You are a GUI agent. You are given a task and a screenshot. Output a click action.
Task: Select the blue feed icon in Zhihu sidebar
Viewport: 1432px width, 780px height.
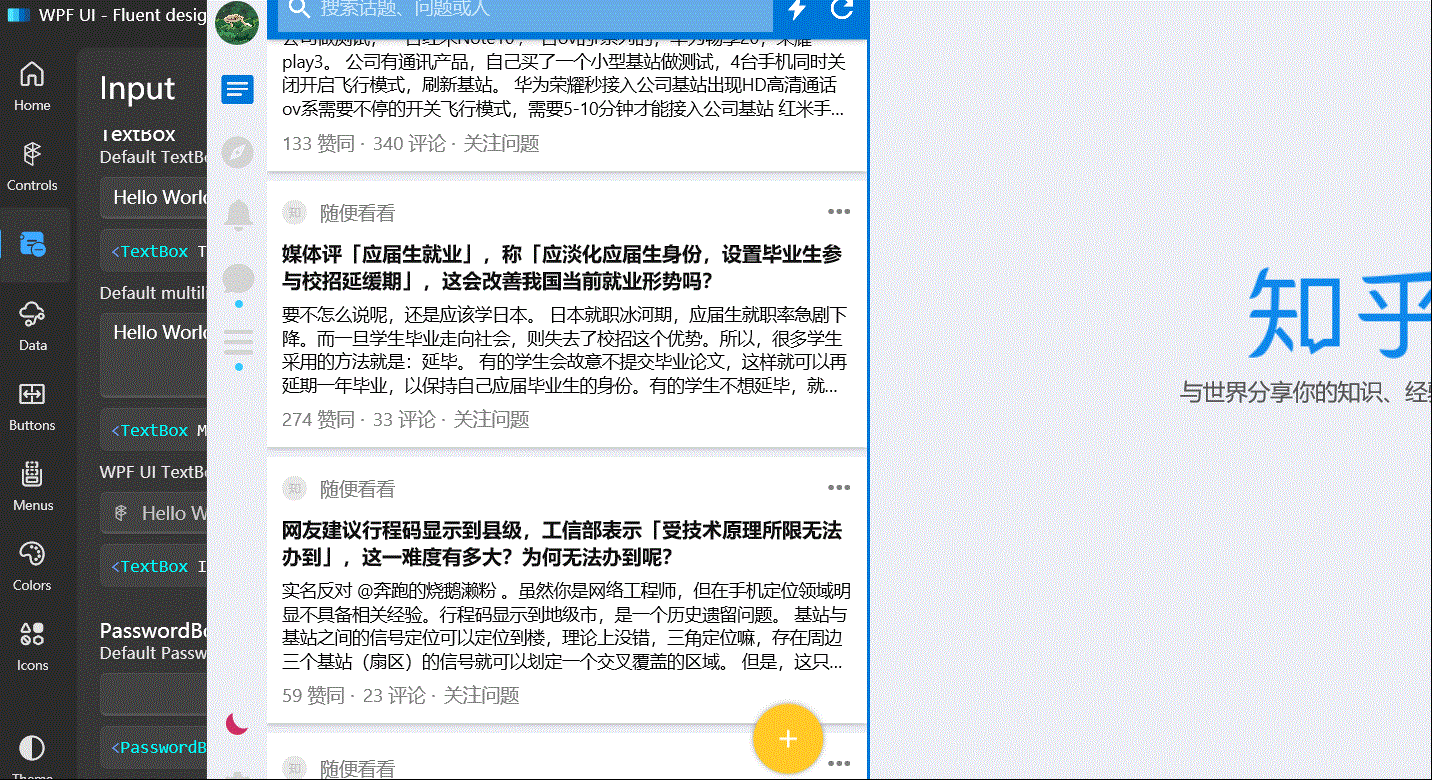[x=238, y=90]
